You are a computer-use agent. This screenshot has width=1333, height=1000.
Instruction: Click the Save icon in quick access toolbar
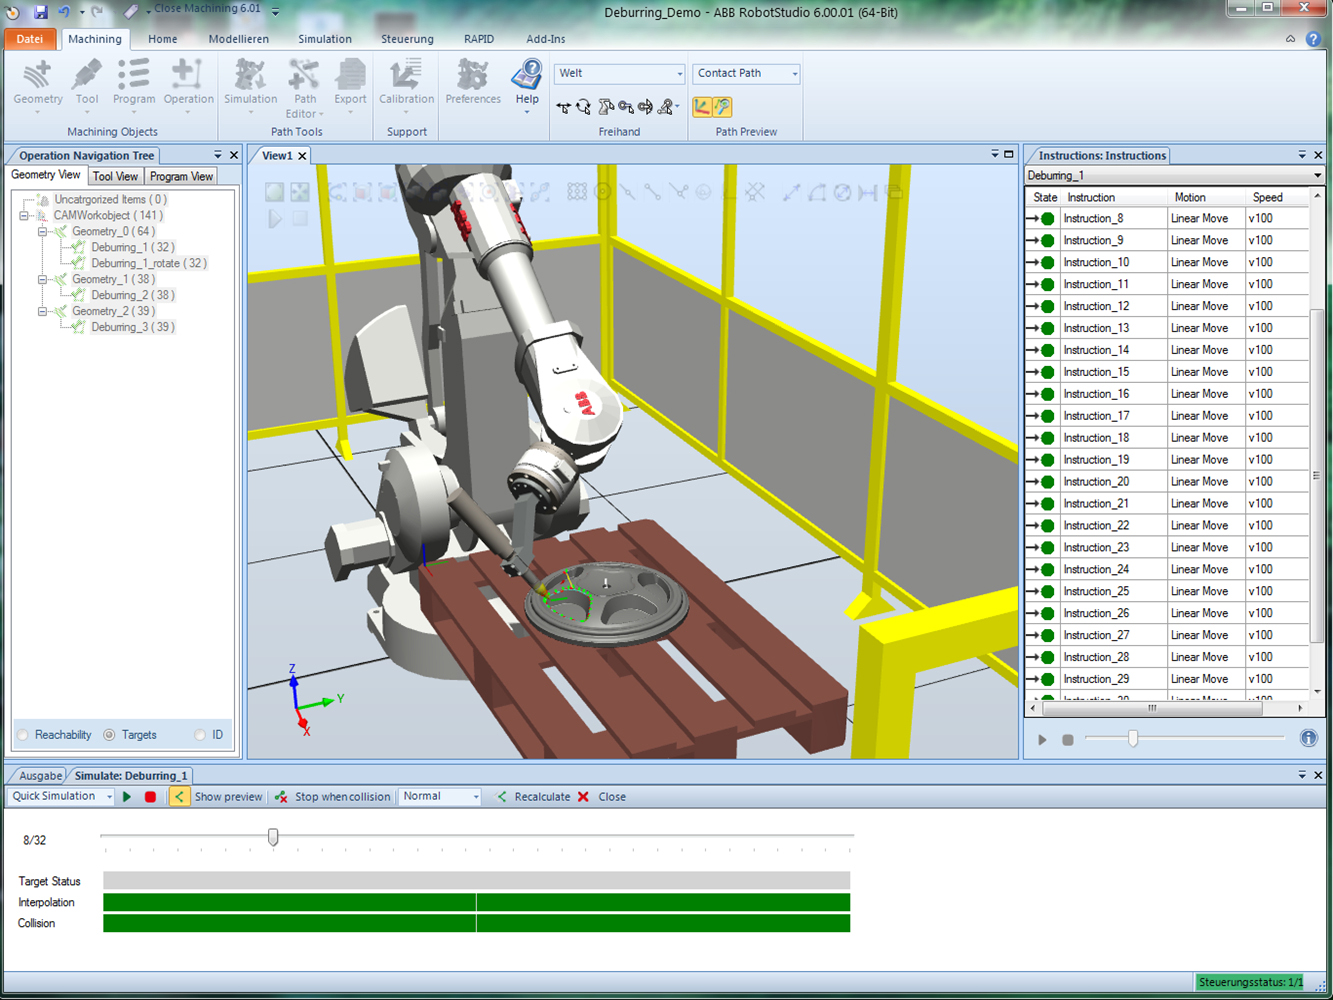41,12
